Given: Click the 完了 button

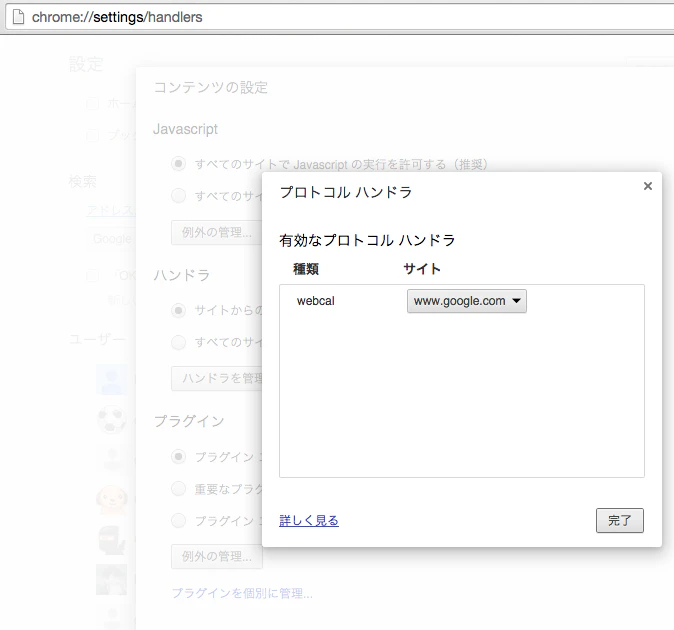Looking at the screenshot, I should (619, 520).
